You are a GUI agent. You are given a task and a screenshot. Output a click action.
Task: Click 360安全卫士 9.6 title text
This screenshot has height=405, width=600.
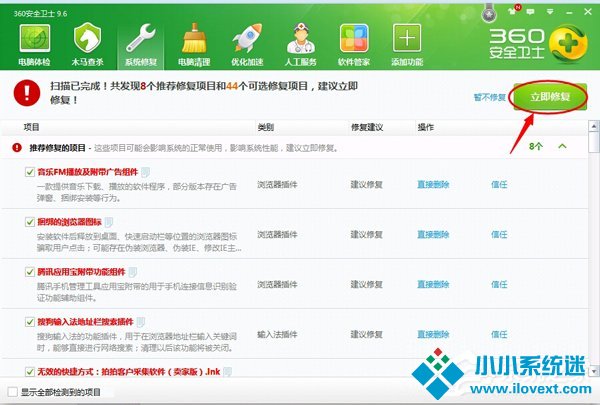coord(40,13)
